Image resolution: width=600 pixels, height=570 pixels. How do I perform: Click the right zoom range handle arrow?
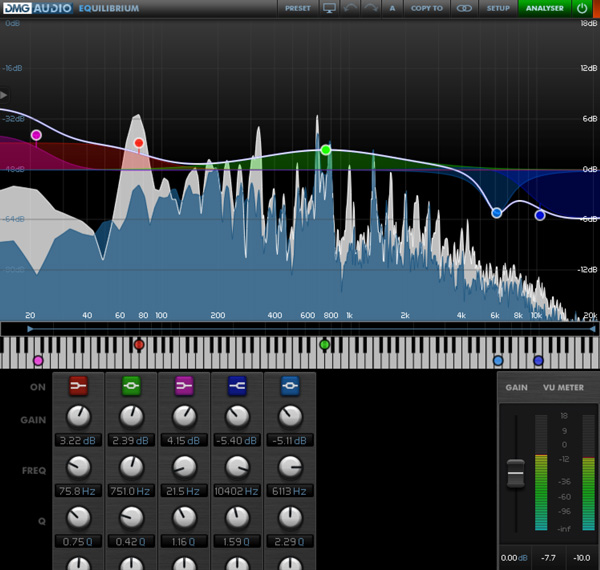pos(592,329)
